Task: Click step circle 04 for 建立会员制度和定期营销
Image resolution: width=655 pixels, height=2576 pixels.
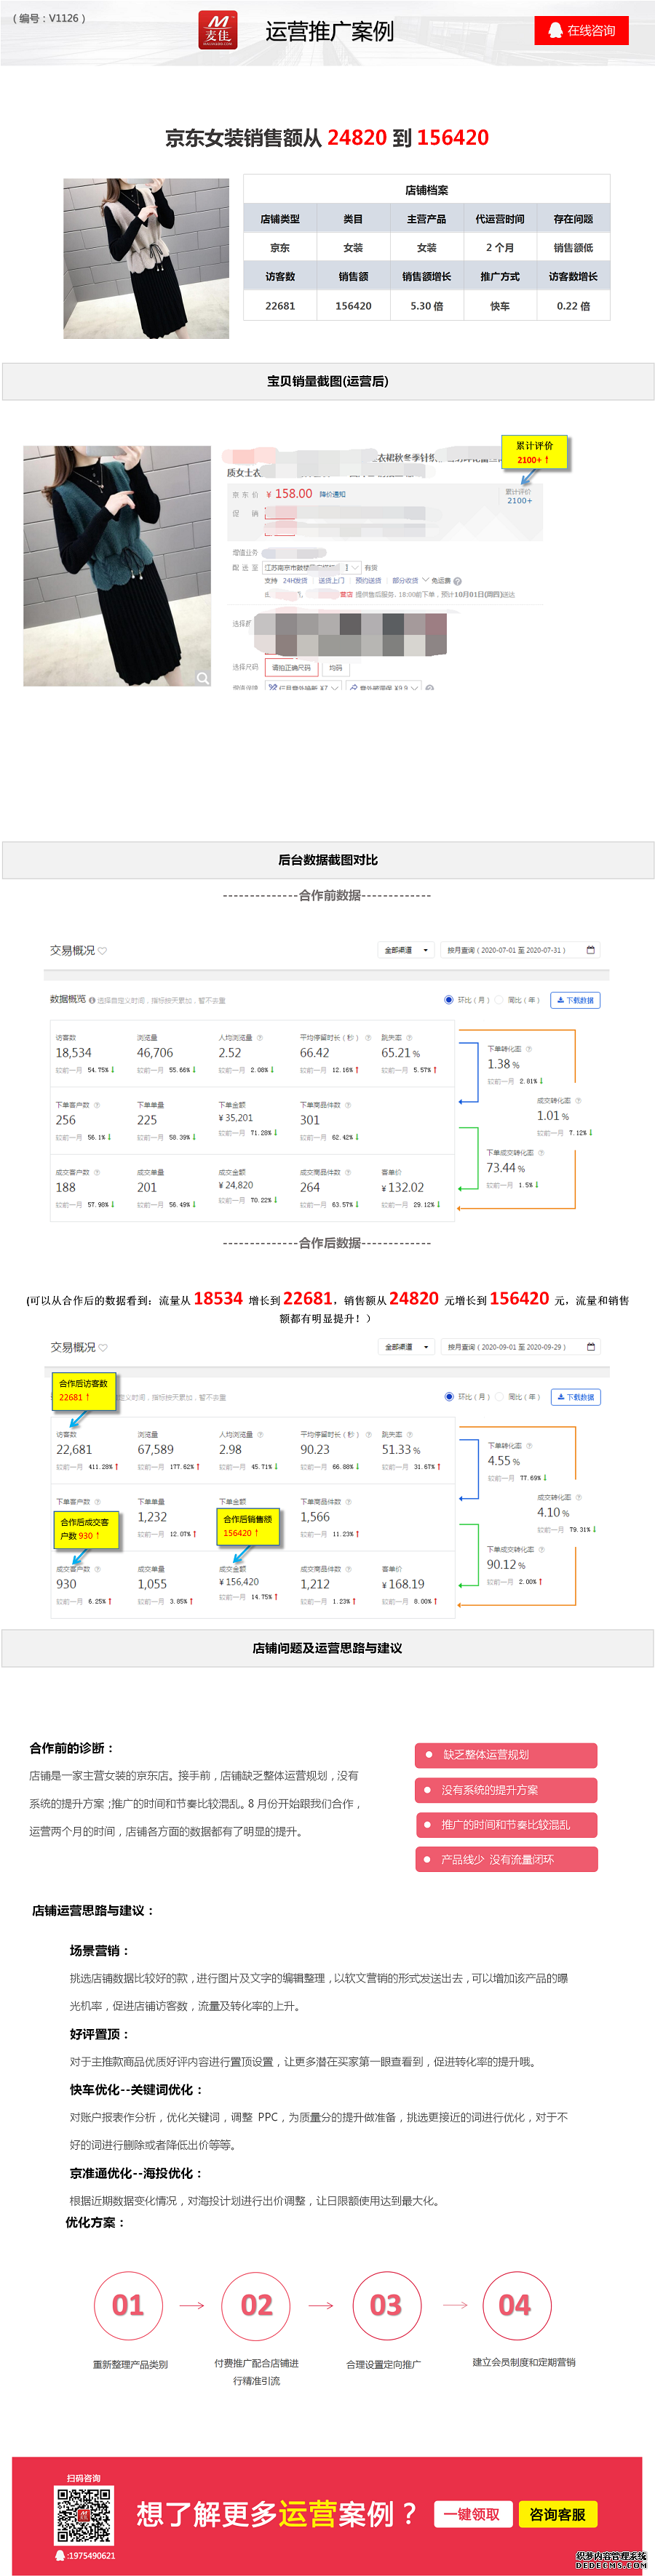Action: pyautogui.click(x=515, y=2305)
